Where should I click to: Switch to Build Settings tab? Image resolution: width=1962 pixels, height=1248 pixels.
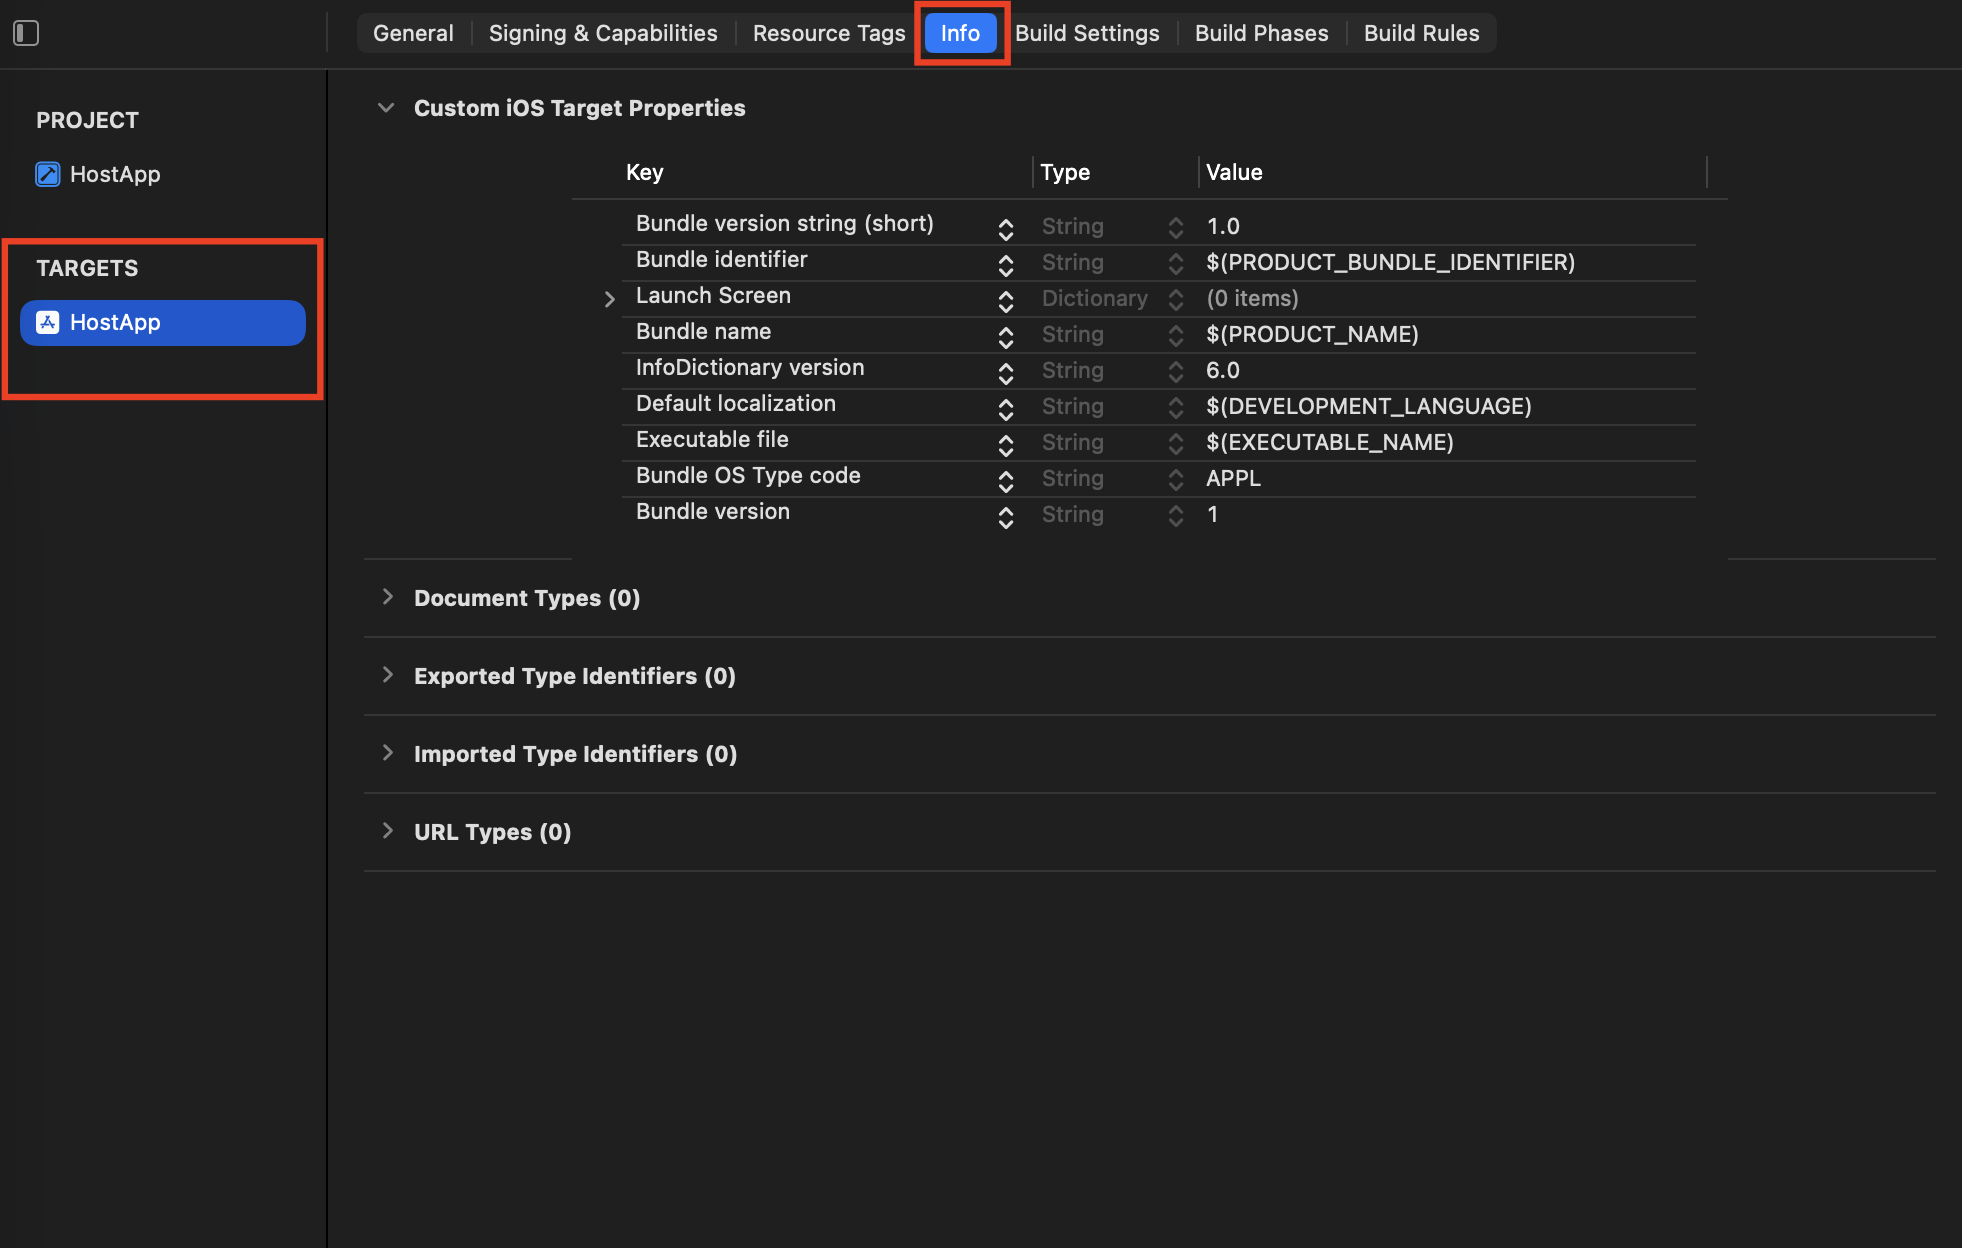pyautogui.click(x=1087, y=33)
